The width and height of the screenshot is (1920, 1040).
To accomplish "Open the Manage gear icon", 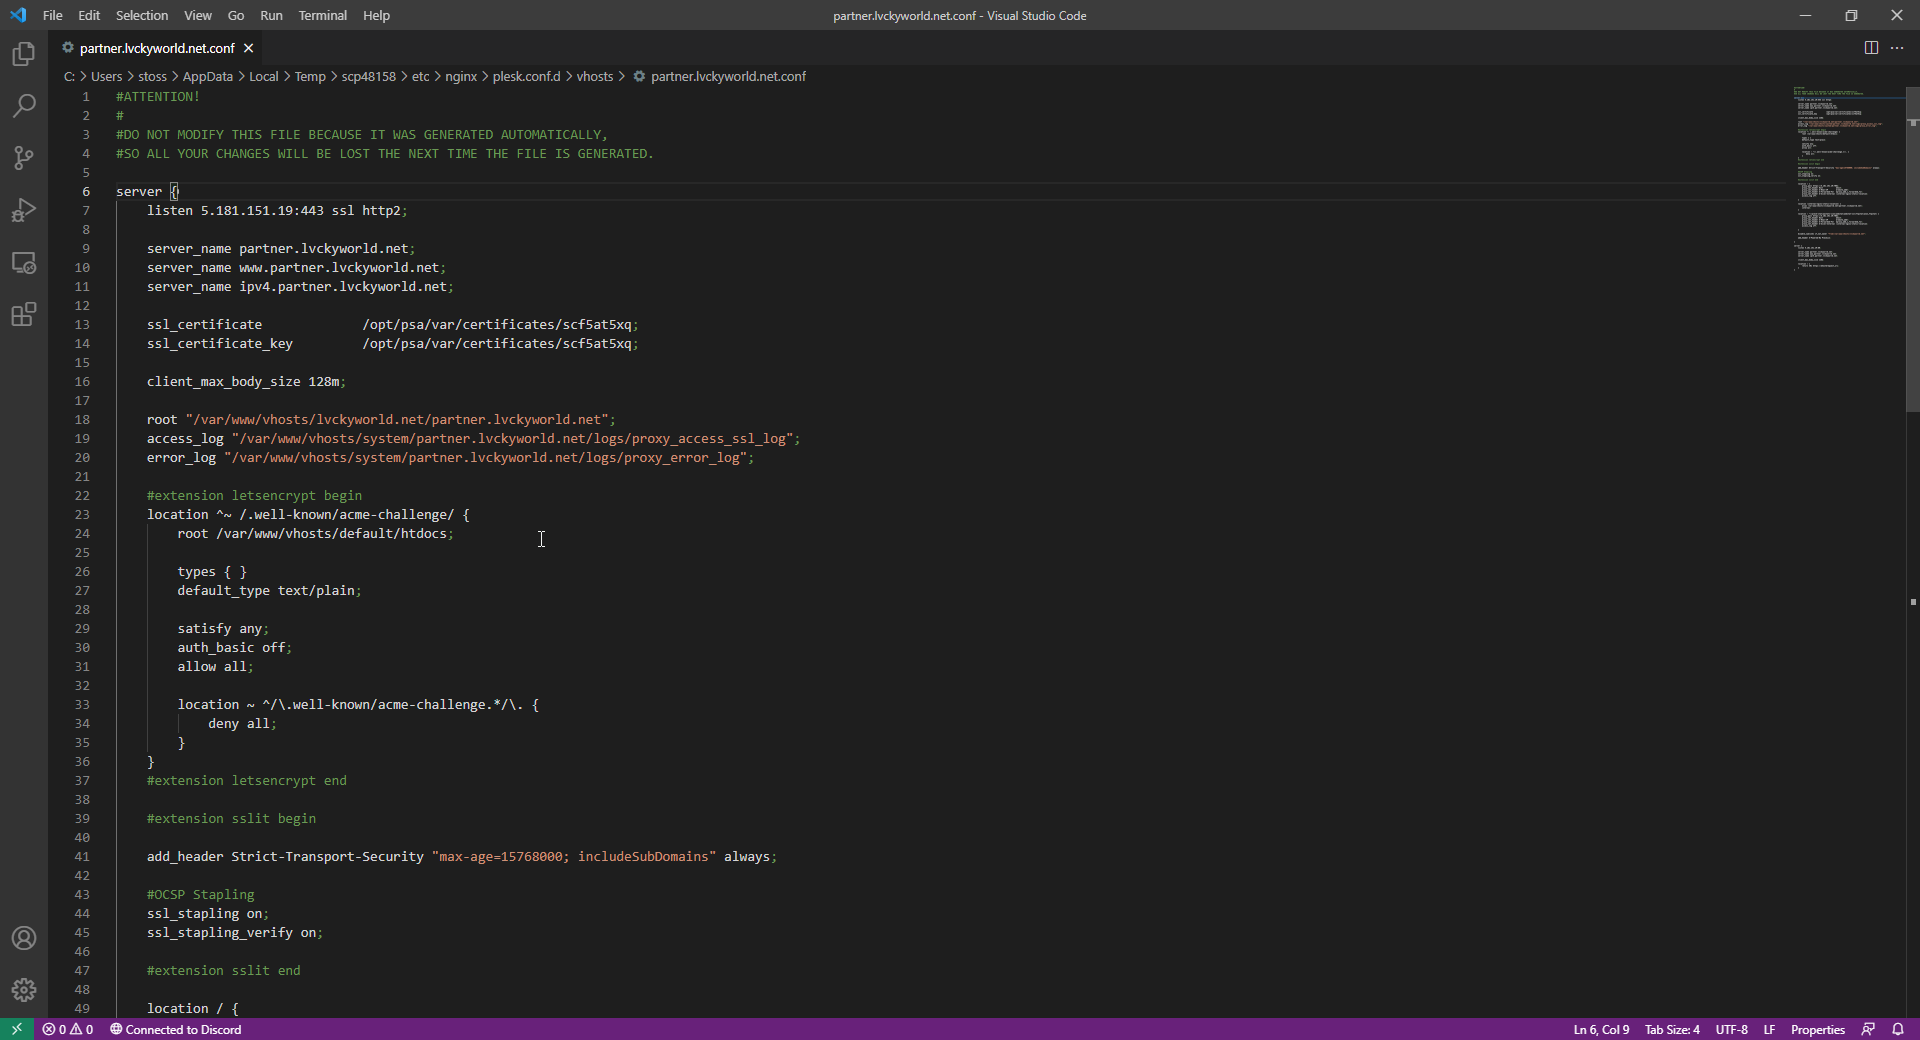I will [24, 990].
